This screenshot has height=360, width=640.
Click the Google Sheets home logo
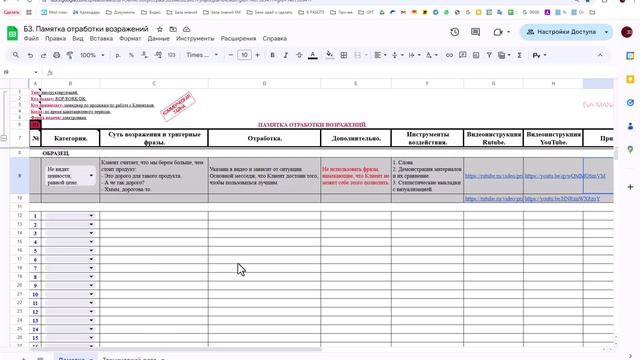[x=12, y=33]
